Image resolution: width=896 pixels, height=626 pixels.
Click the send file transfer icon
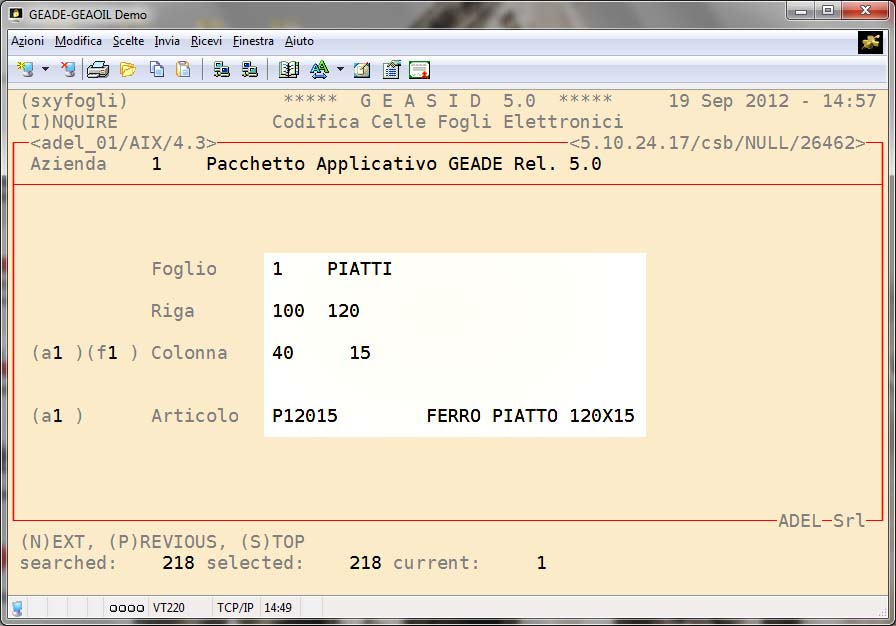(222, 70)
